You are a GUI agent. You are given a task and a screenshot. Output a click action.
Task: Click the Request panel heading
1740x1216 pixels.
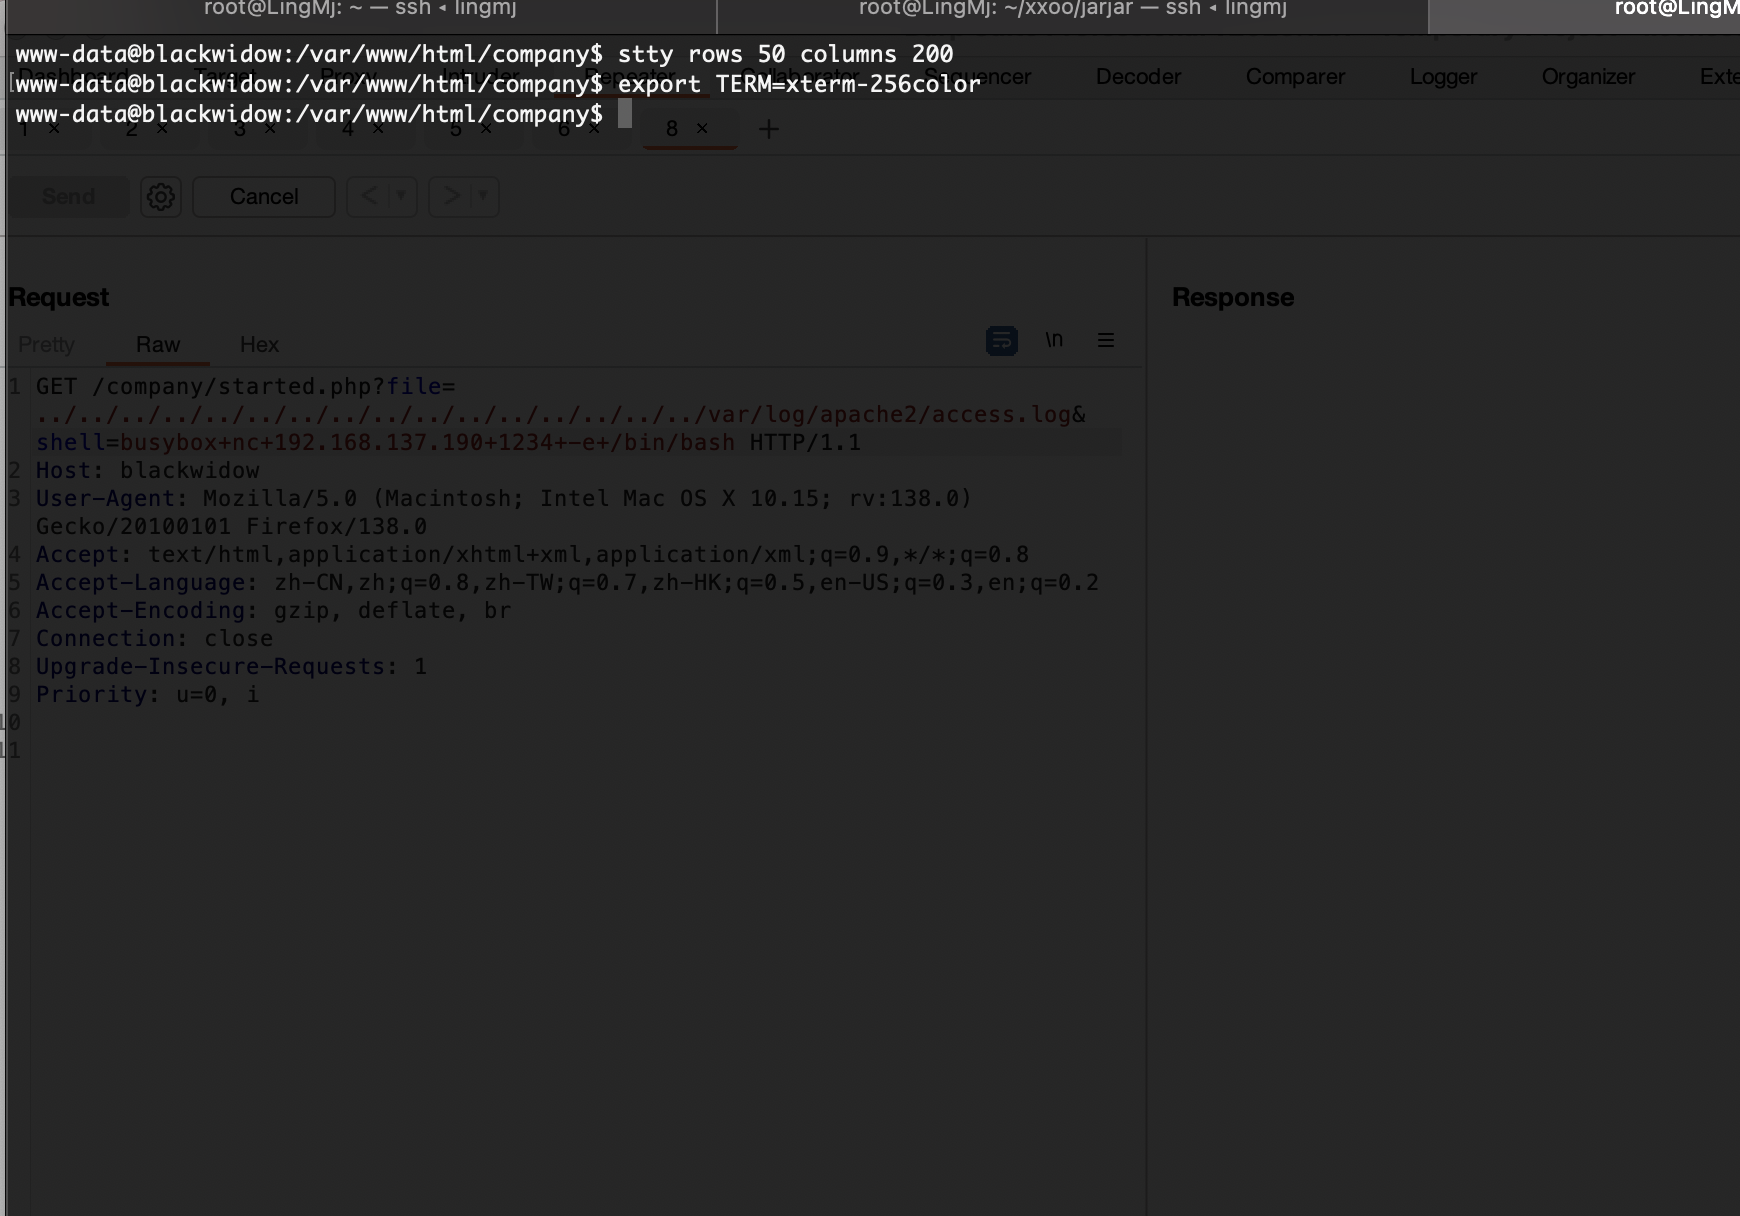(x=59, y=298)
